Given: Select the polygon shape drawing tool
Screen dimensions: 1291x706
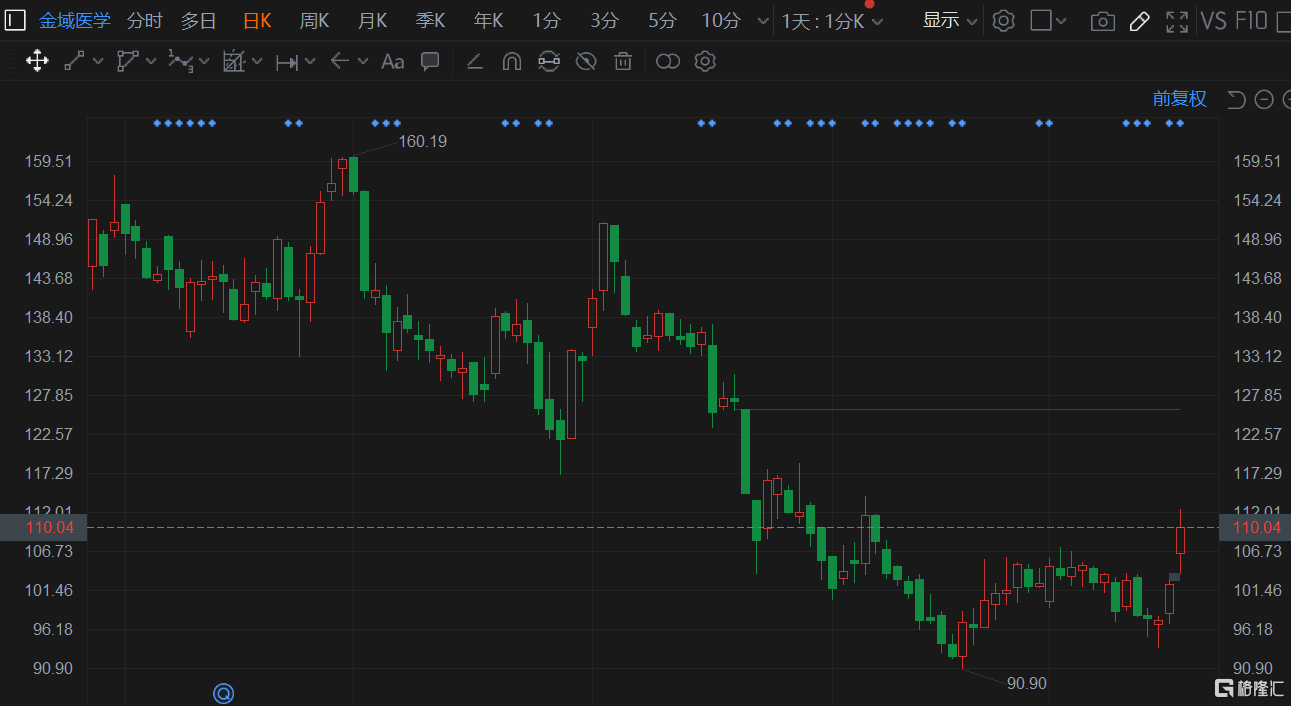Looking at the screenshot, I should coord(126,61).
